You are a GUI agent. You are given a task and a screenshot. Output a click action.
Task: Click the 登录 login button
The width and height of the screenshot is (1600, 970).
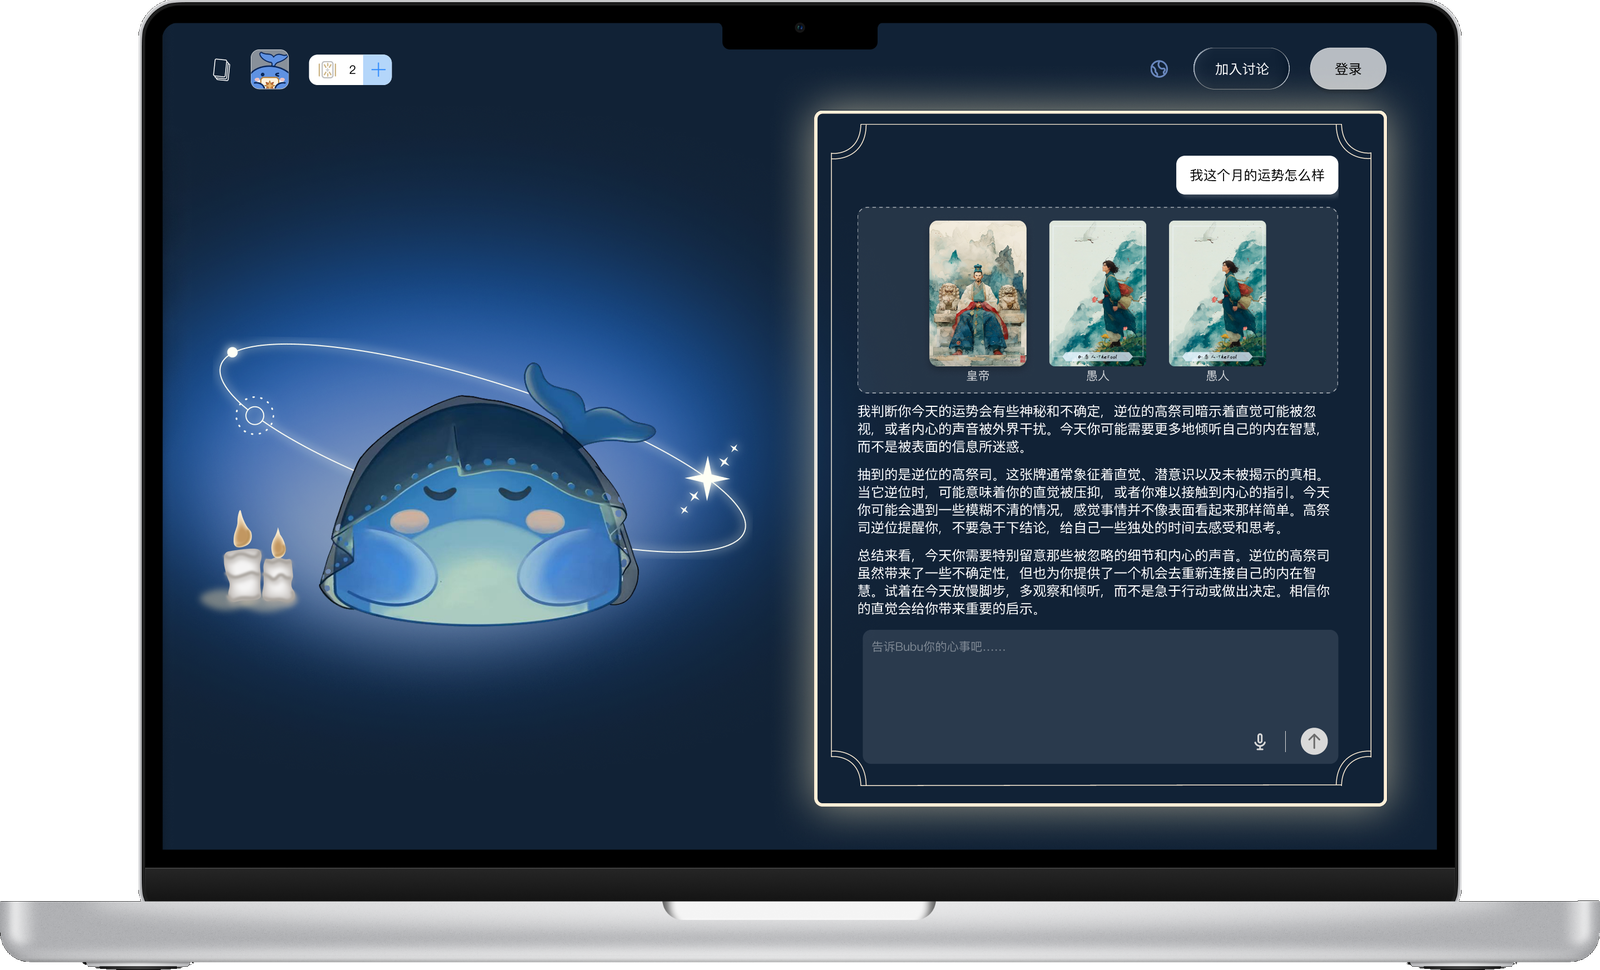[x=1348, y=69]
